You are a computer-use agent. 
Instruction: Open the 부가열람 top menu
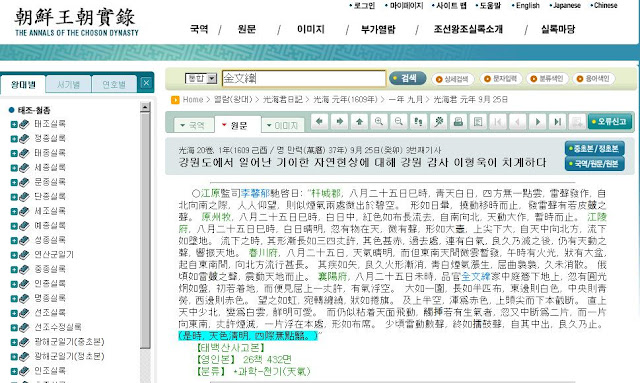click(x=378, y=29)
